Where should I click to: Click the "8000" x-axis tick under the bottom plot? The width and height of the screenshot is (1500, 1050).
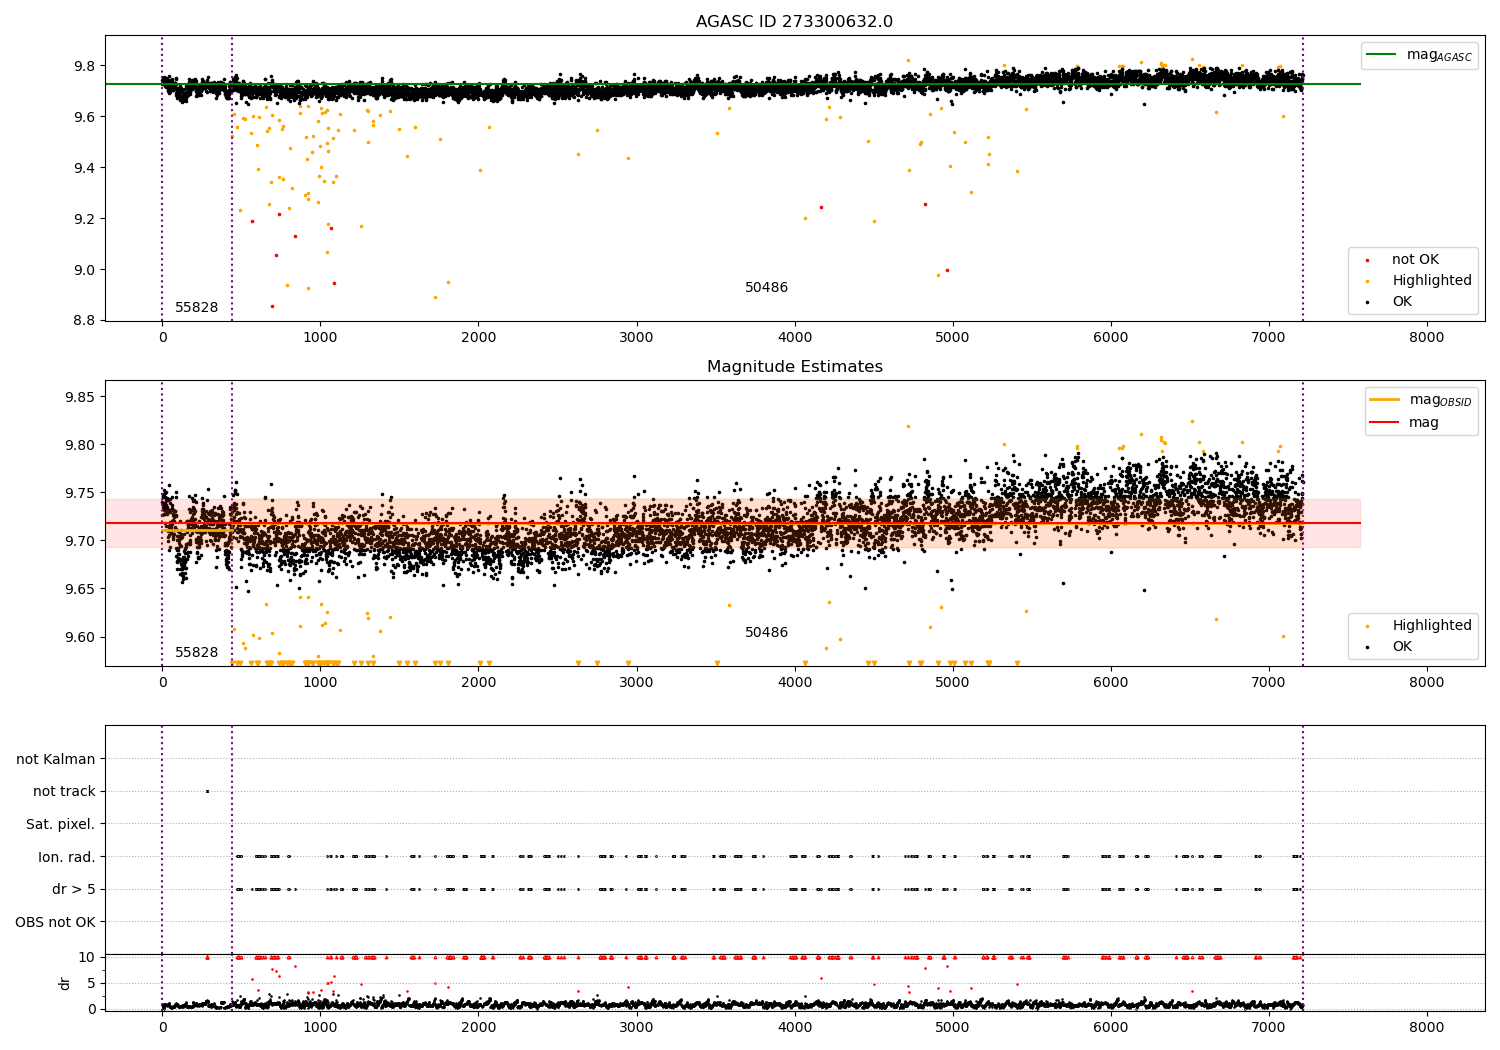1427,1028
